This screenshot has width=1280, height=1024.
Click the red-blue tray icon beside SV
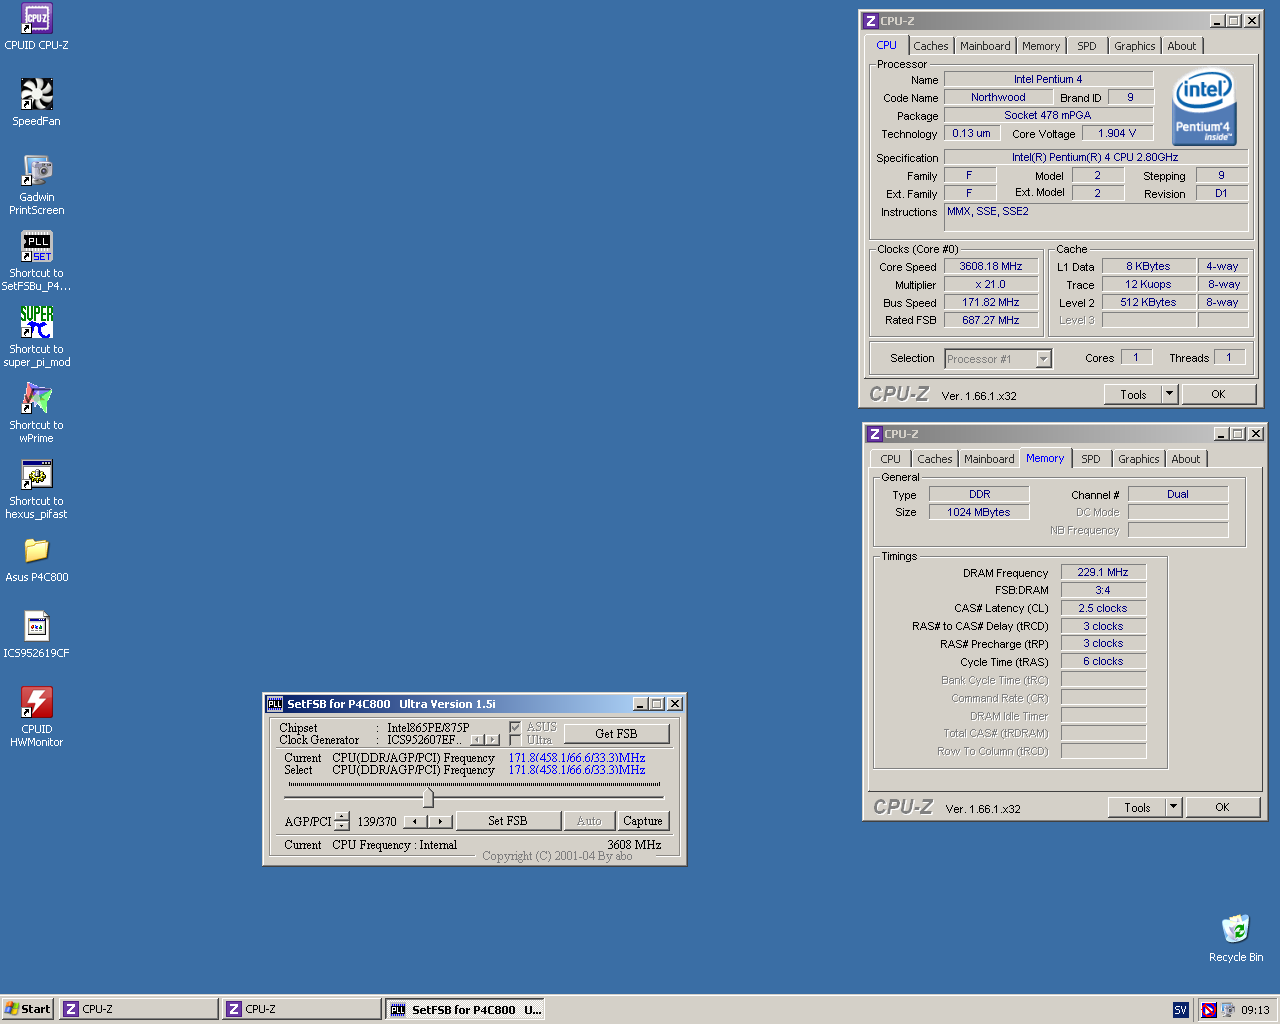click(x=1208, y=1010)
